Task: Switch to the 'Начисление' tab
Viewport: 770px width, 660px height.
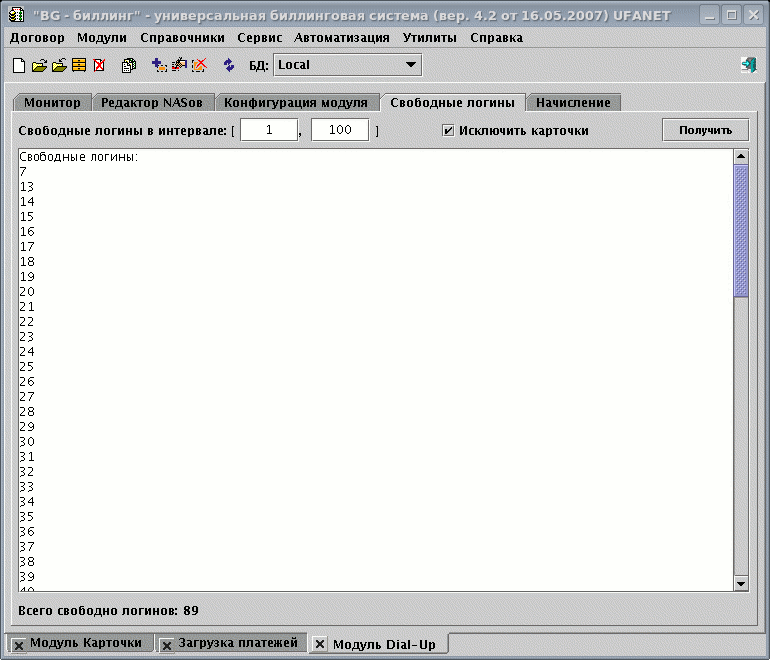Action: 573,103
